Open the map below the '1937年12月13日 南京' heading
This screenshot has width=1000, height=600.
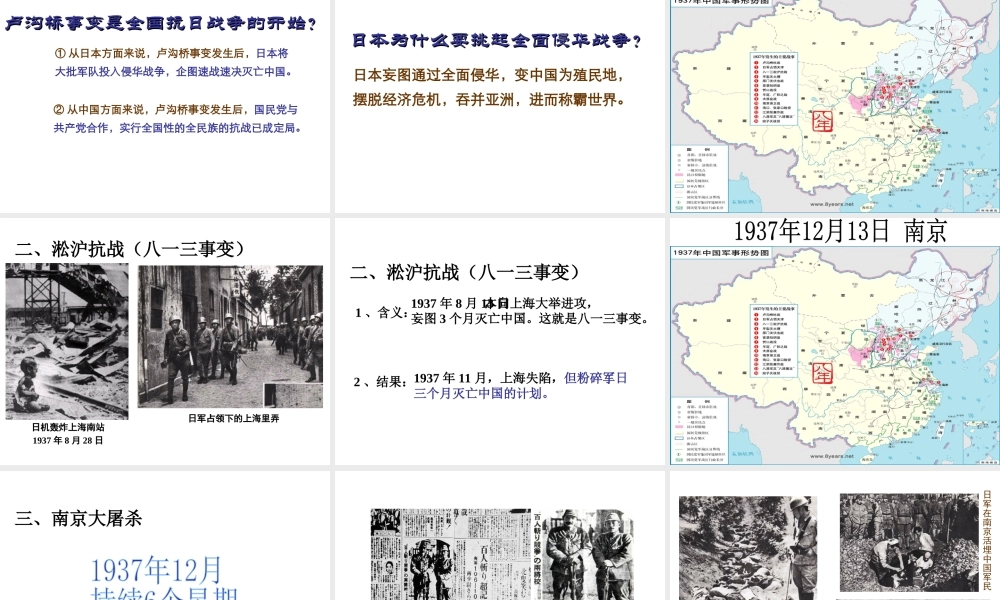[x=835, y=356]
